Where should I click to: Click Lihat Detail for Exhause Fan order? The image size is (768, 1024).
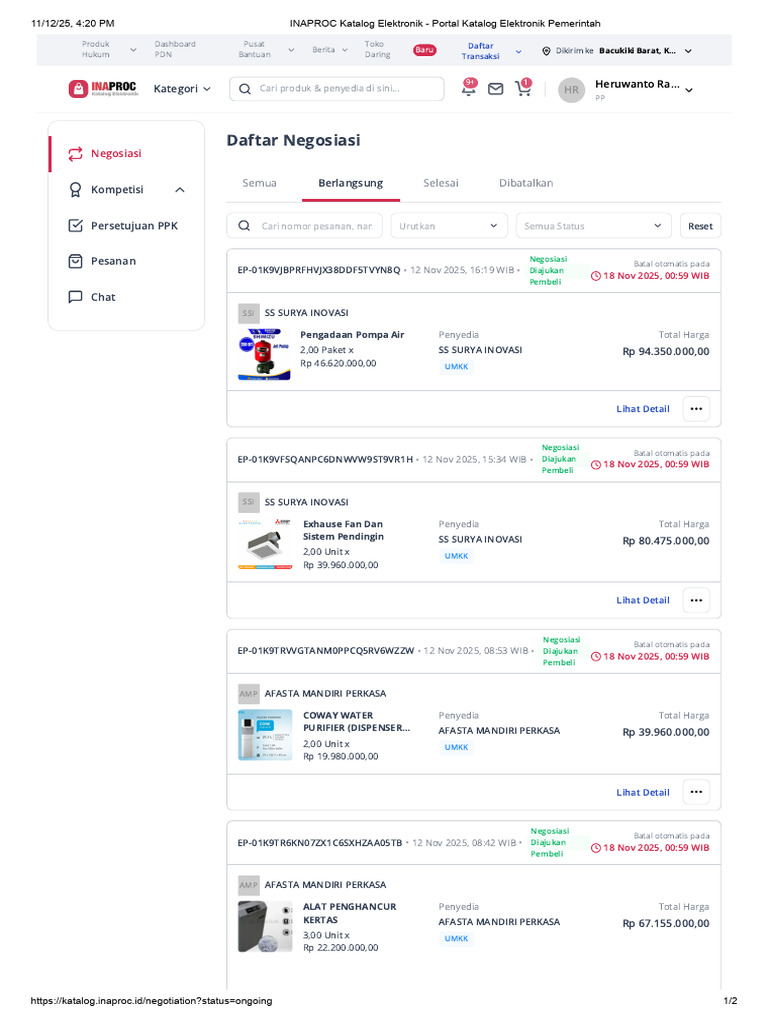coord(643,600)
